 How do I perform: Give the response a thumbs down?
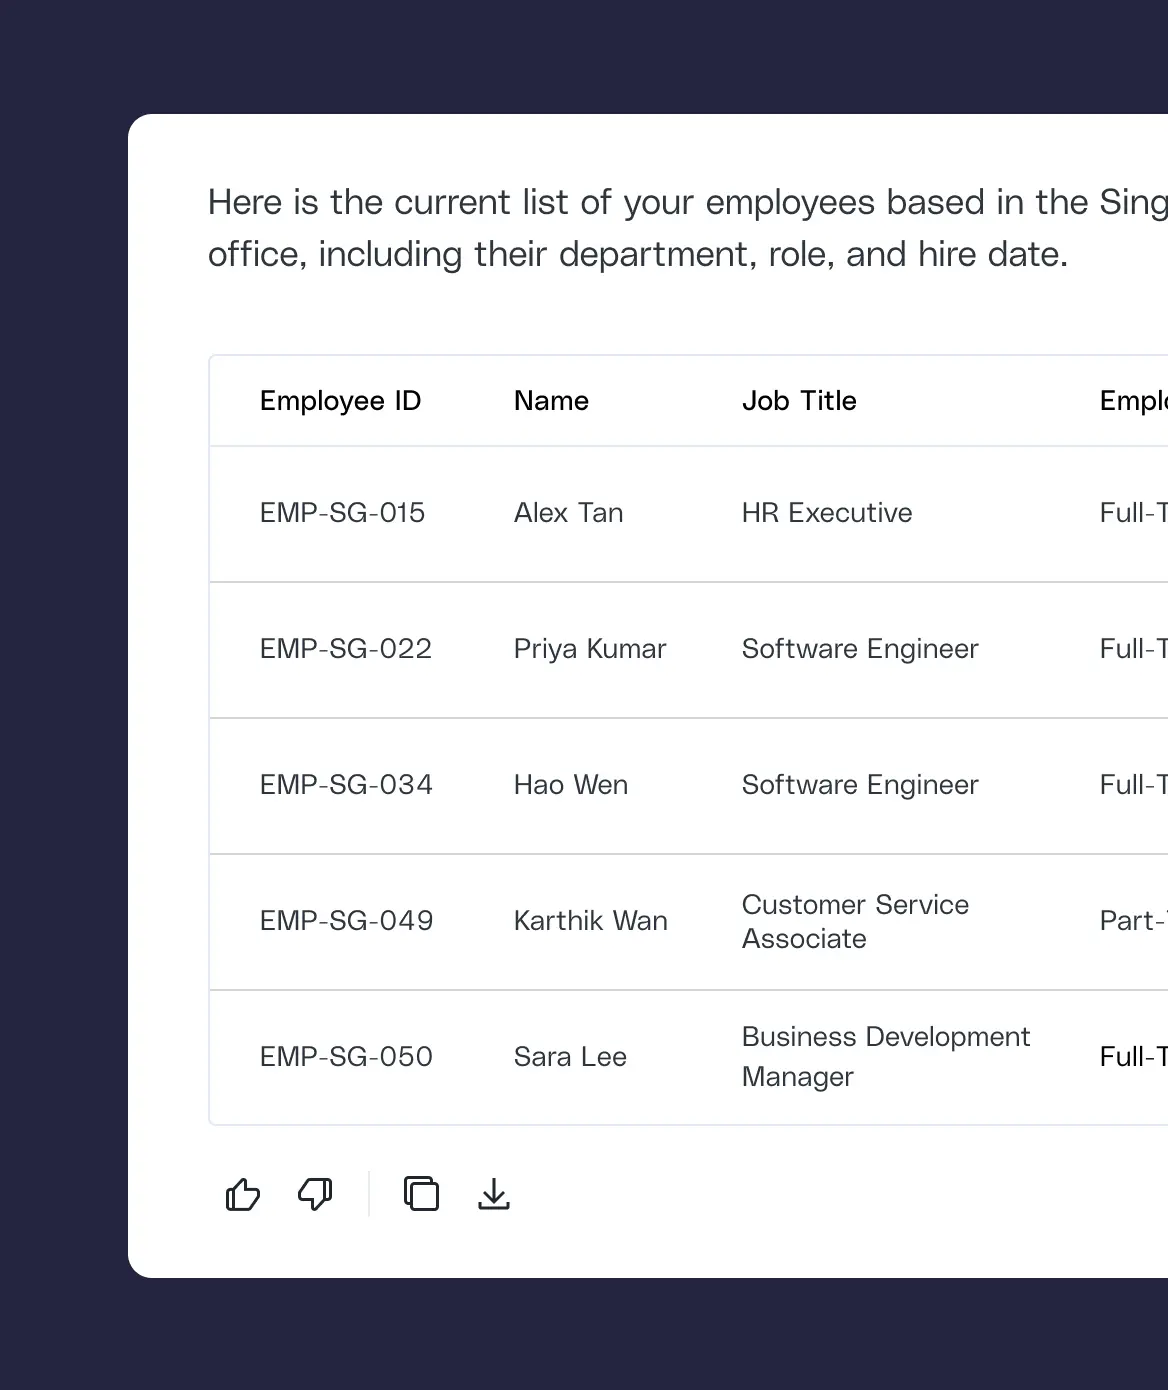(x=315, y=1194)
